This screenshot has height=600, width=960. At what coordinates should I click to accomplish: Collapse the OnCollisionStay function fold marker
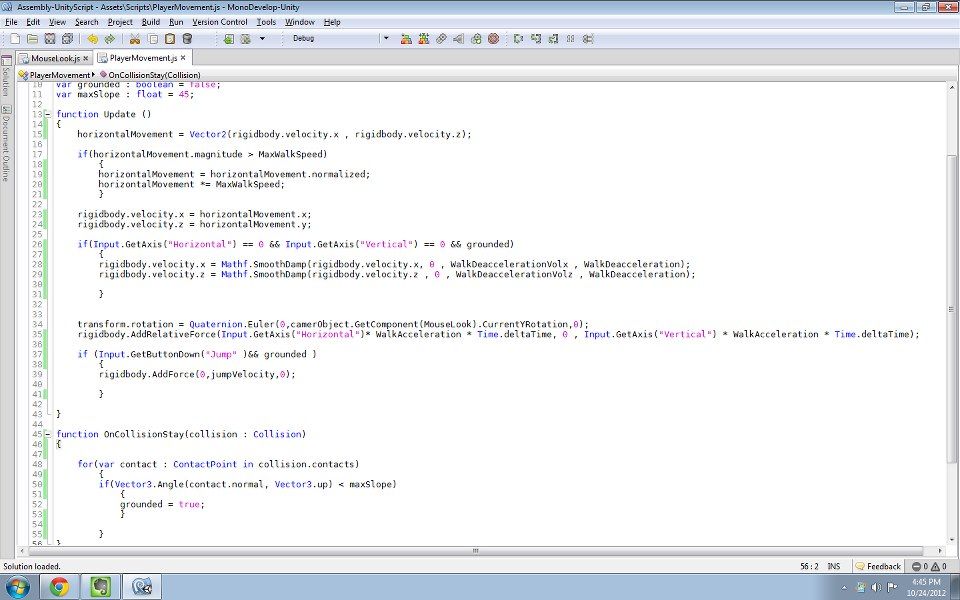pos(48,434)
